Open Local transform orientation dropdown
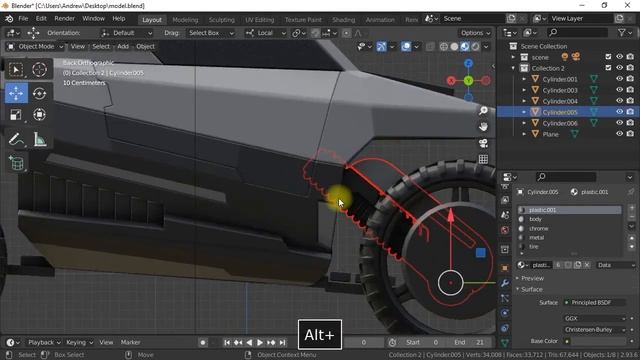The width and height of the screenshot is (640, 360). pyautogui.click(x=265, y=33)
